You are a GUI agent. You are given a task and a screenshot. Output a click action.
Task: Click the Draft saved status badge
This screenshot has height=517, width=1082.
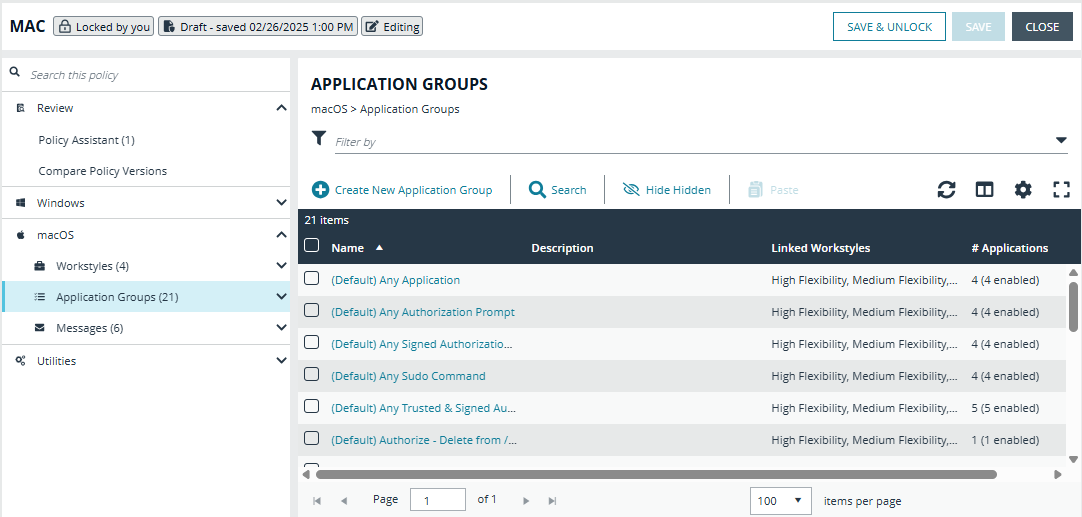[x=258, y=27]
